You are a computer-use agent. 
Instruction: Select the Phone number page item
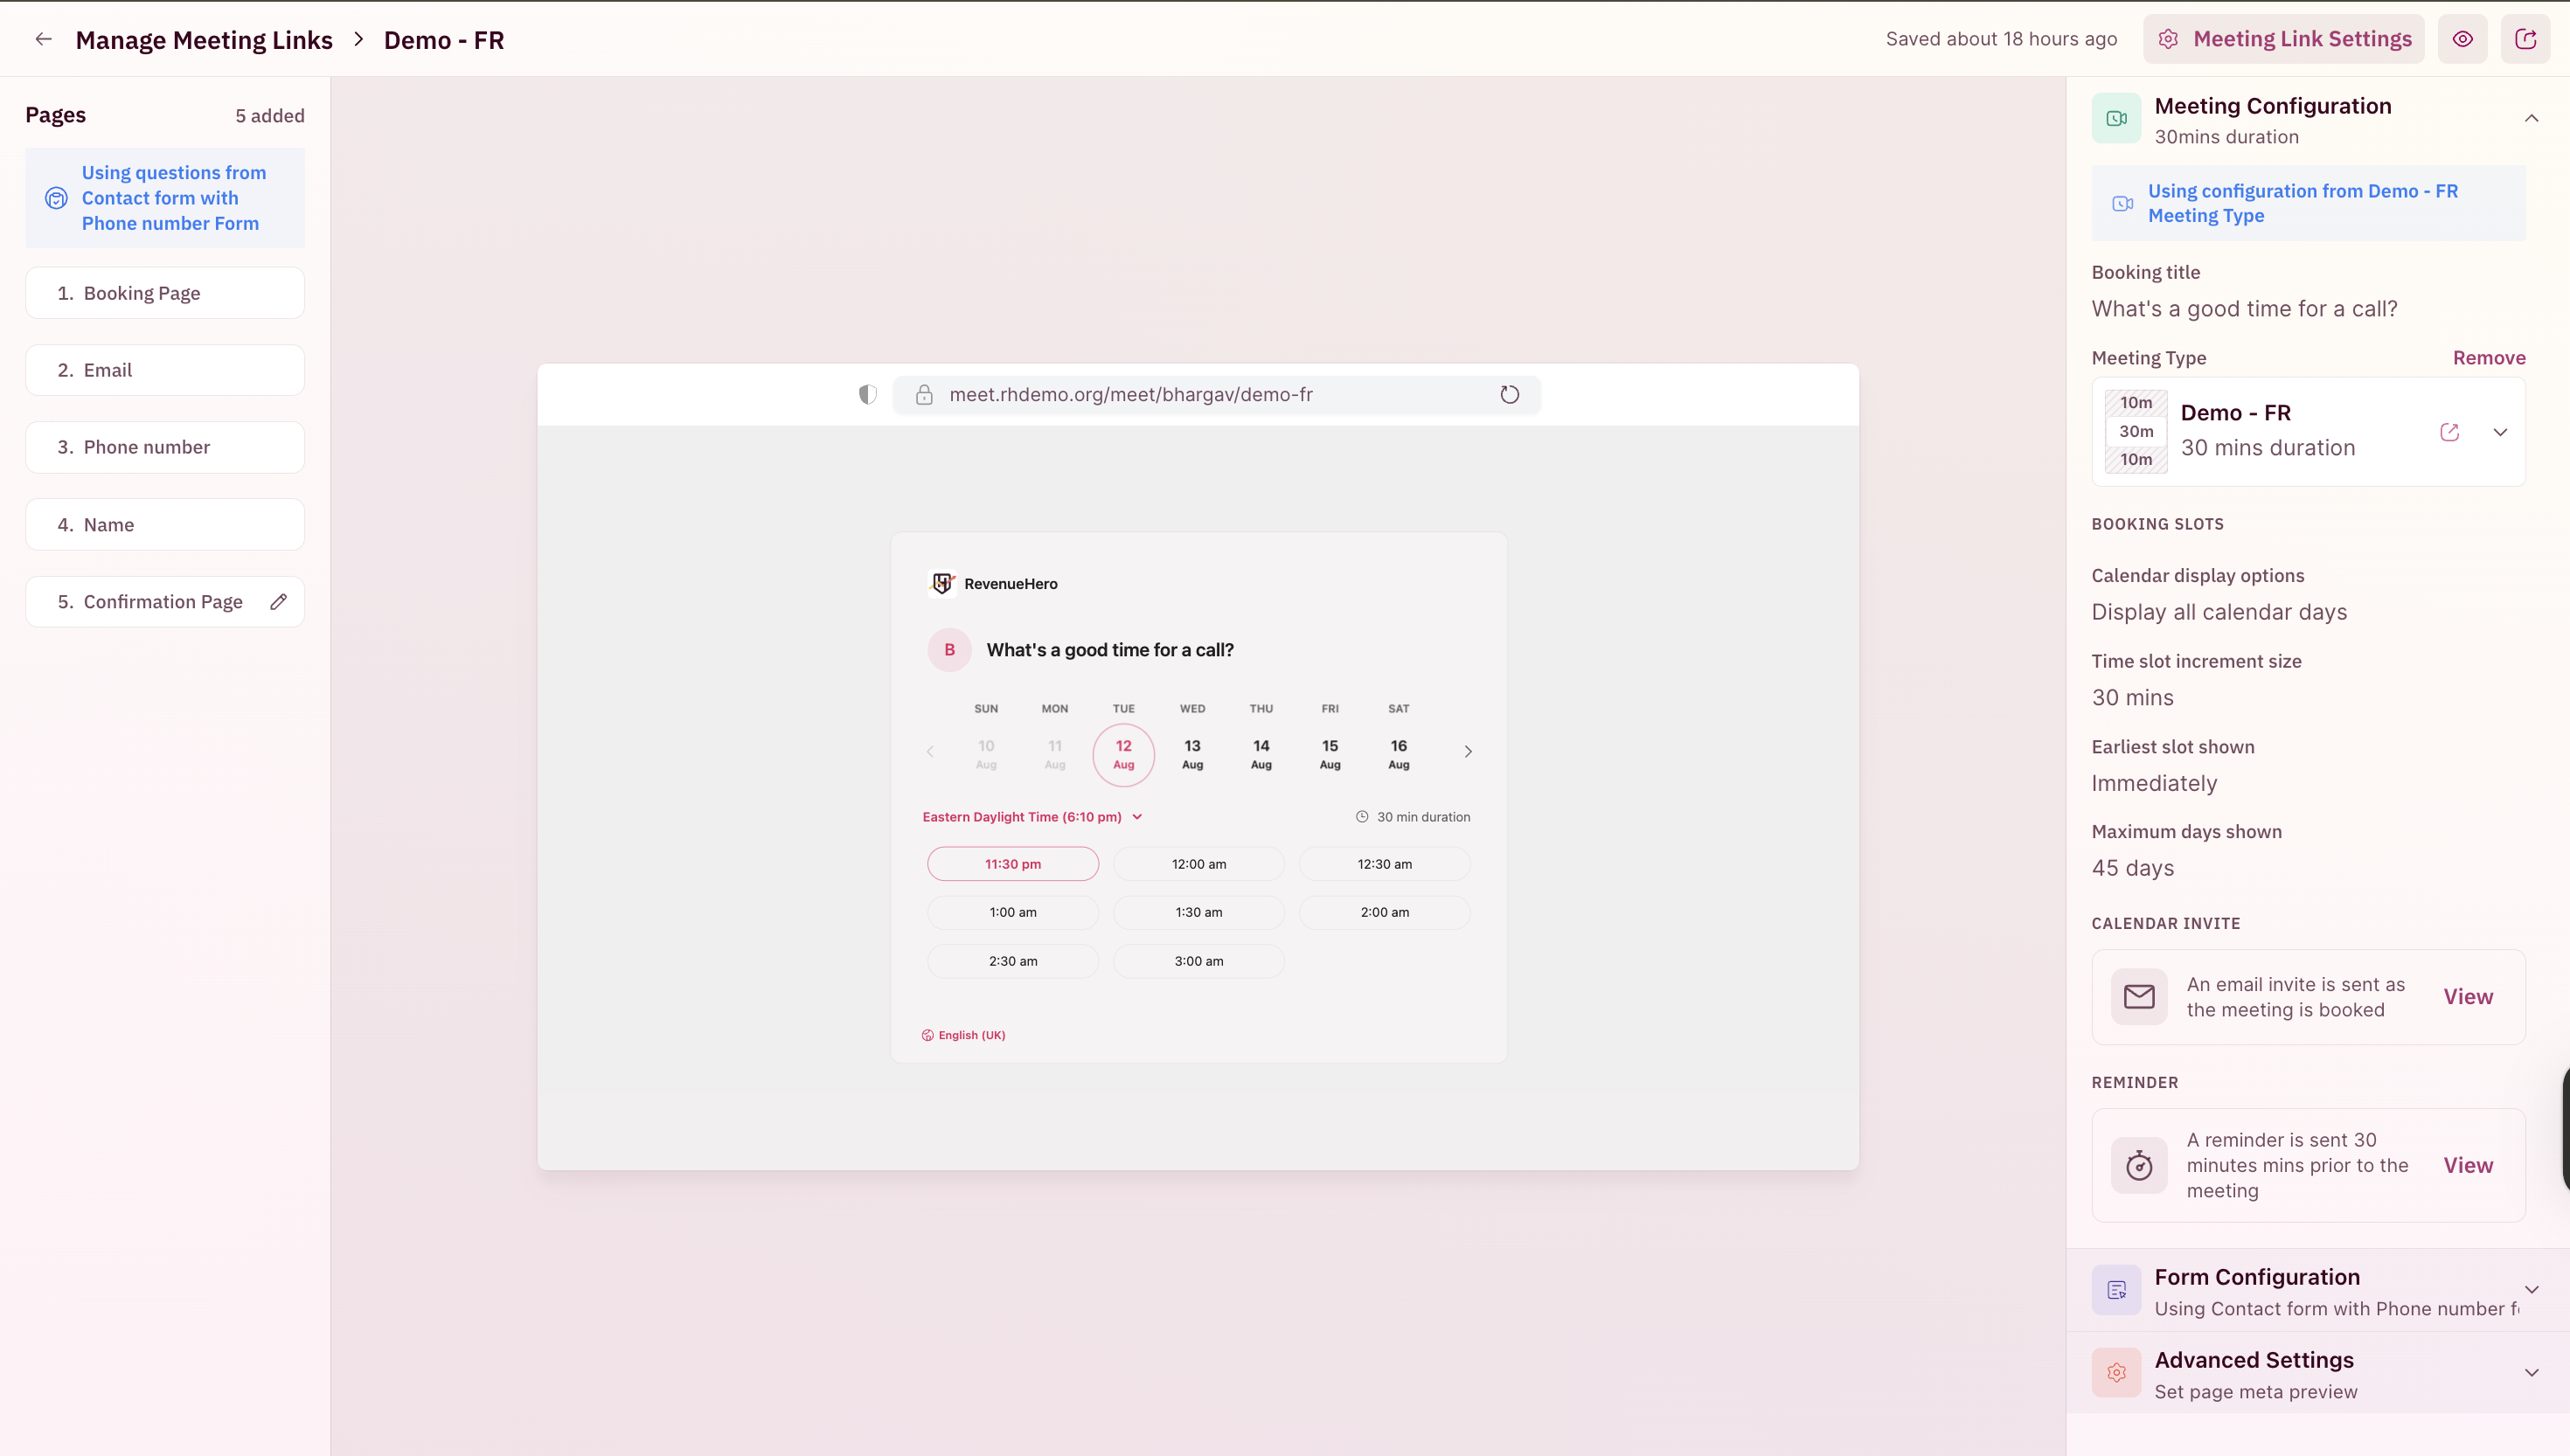point(165,447)
